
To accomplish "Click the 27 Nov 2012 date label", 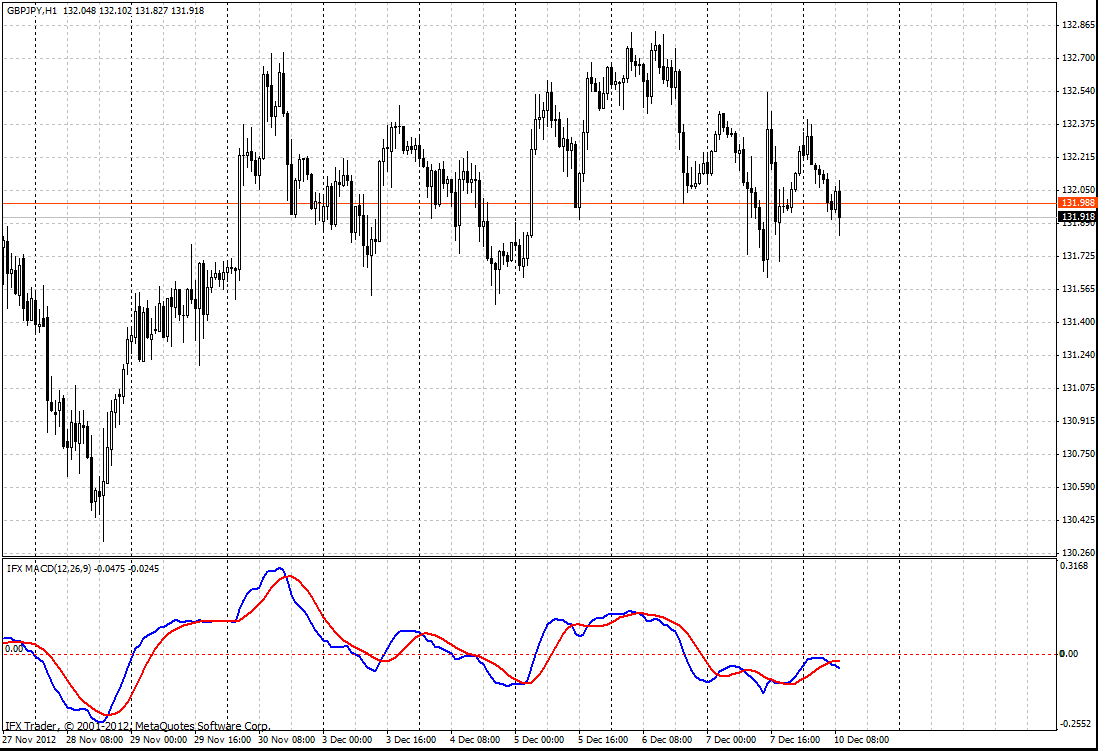I will [30, 740].
